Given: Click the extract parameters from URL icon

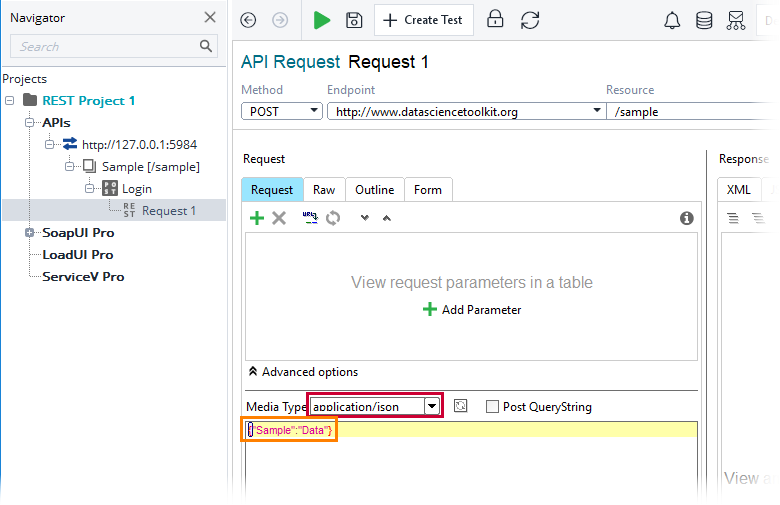Looking at the screenshot, I should tap(310, 218).
